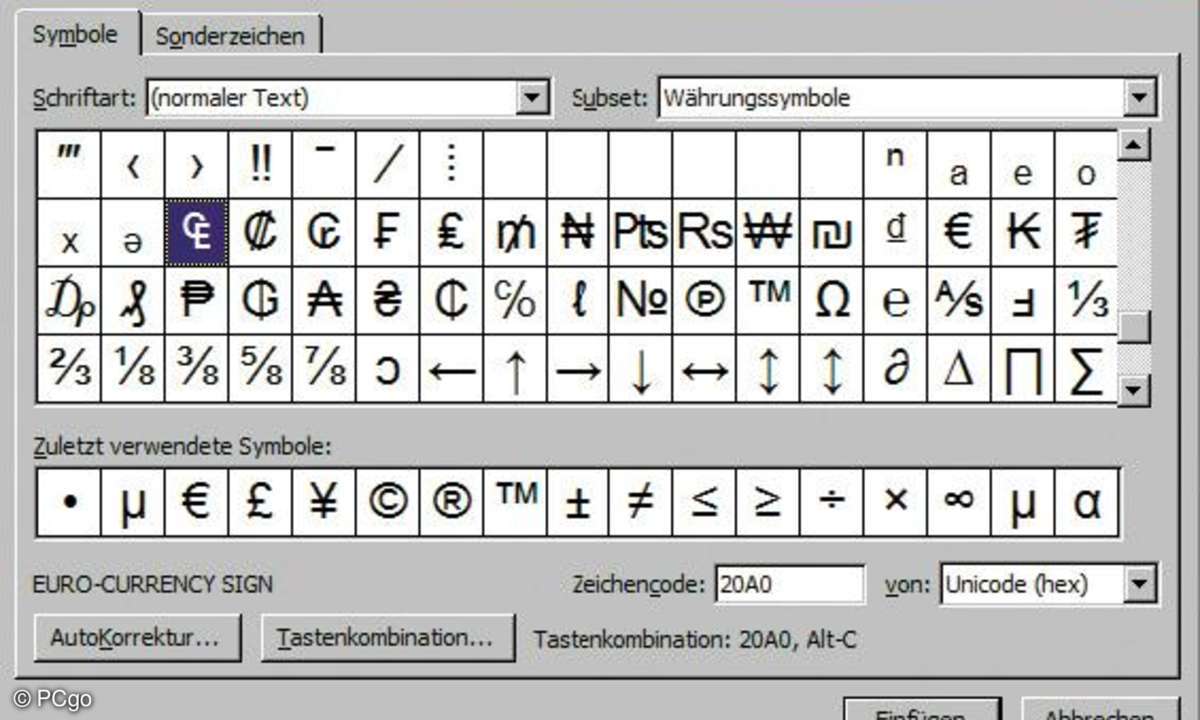Switch to the Sonderzeichen tab
This screenshot has height=720, width=1200.
(x=230, y=36)
